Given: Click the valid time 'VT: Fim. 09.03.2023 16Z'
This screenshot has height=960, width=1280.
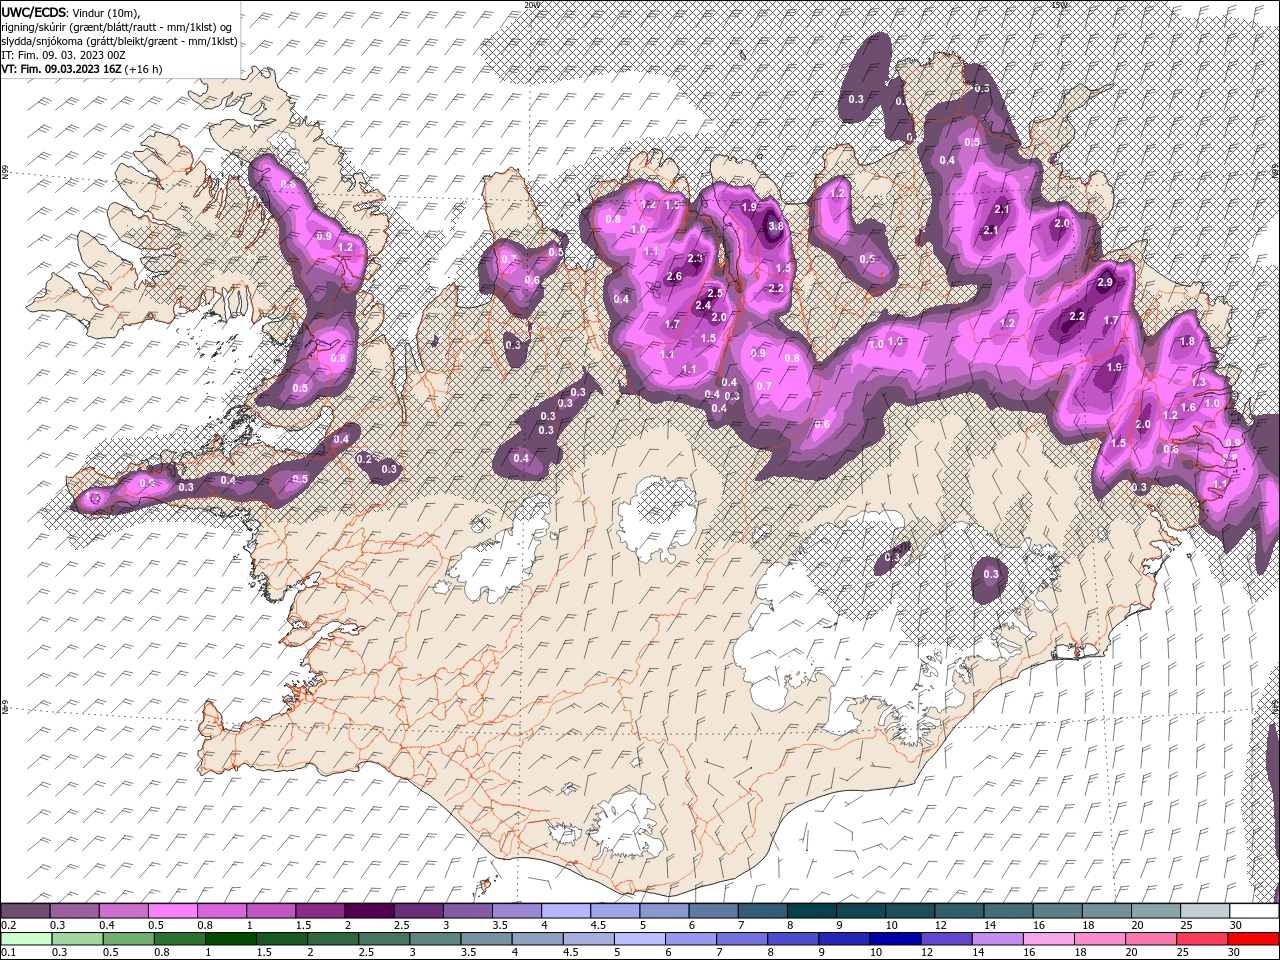Looking at the screenshot, I should 61,69.
